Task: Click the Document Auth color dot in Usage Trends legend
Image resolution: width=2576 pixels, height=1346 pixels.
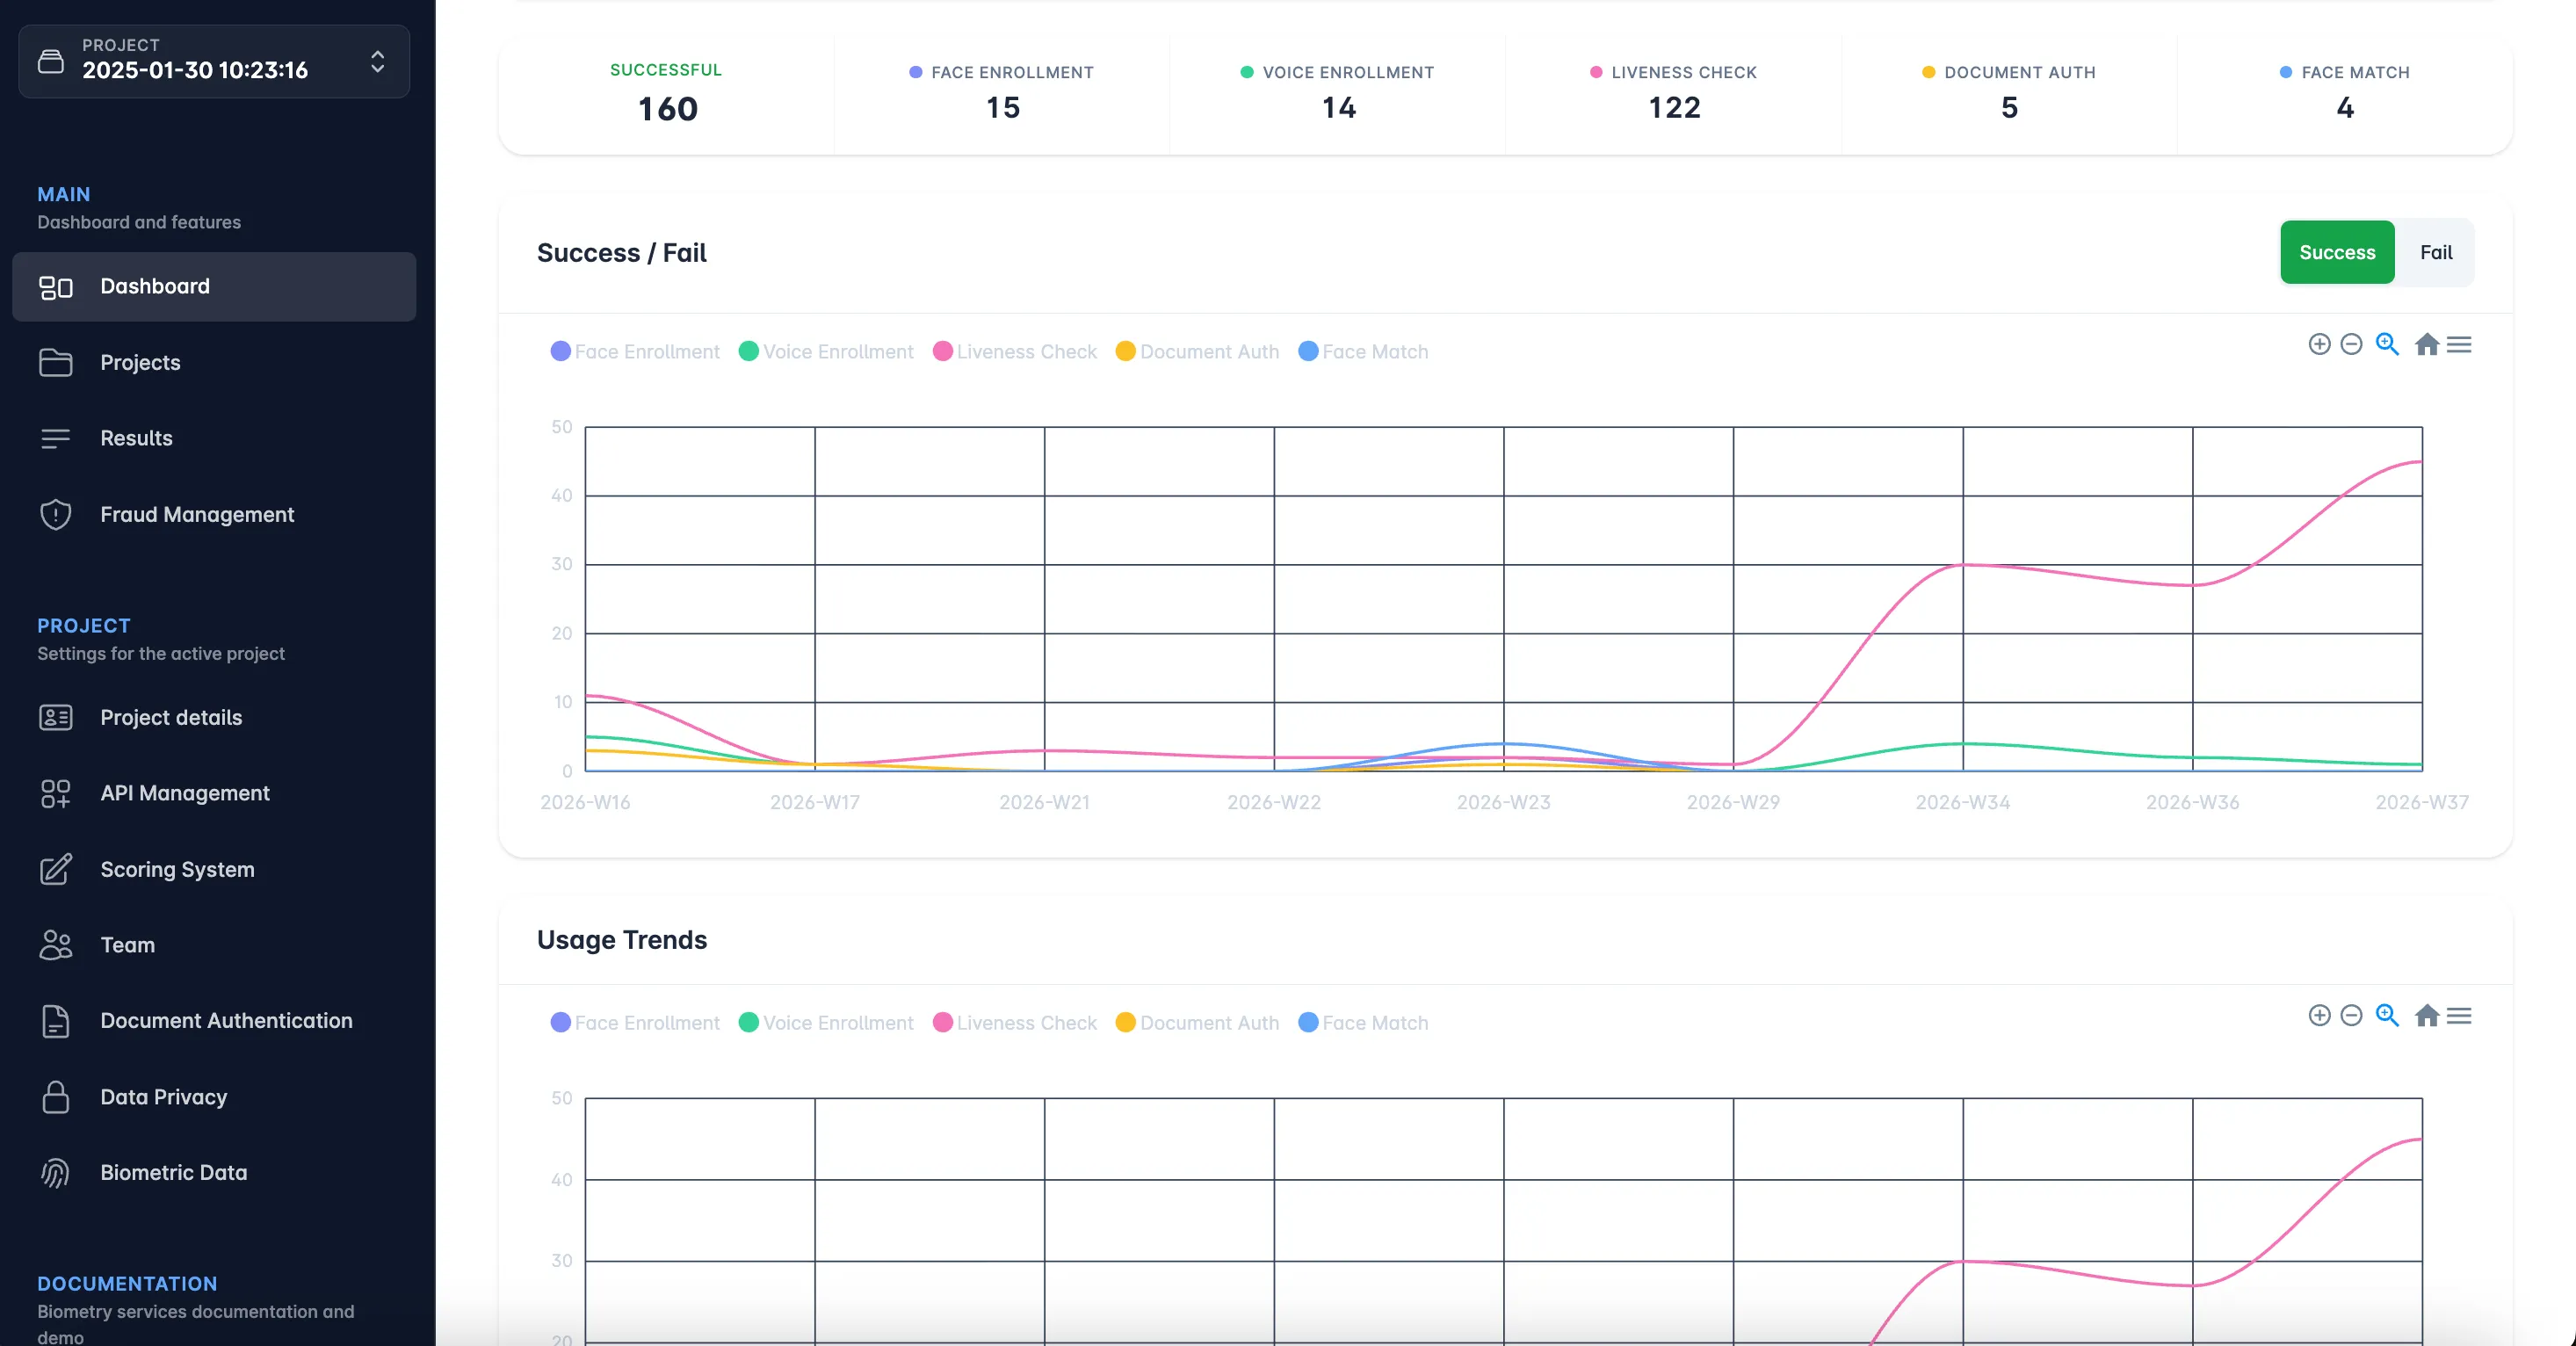Action: [1125, 1023]
